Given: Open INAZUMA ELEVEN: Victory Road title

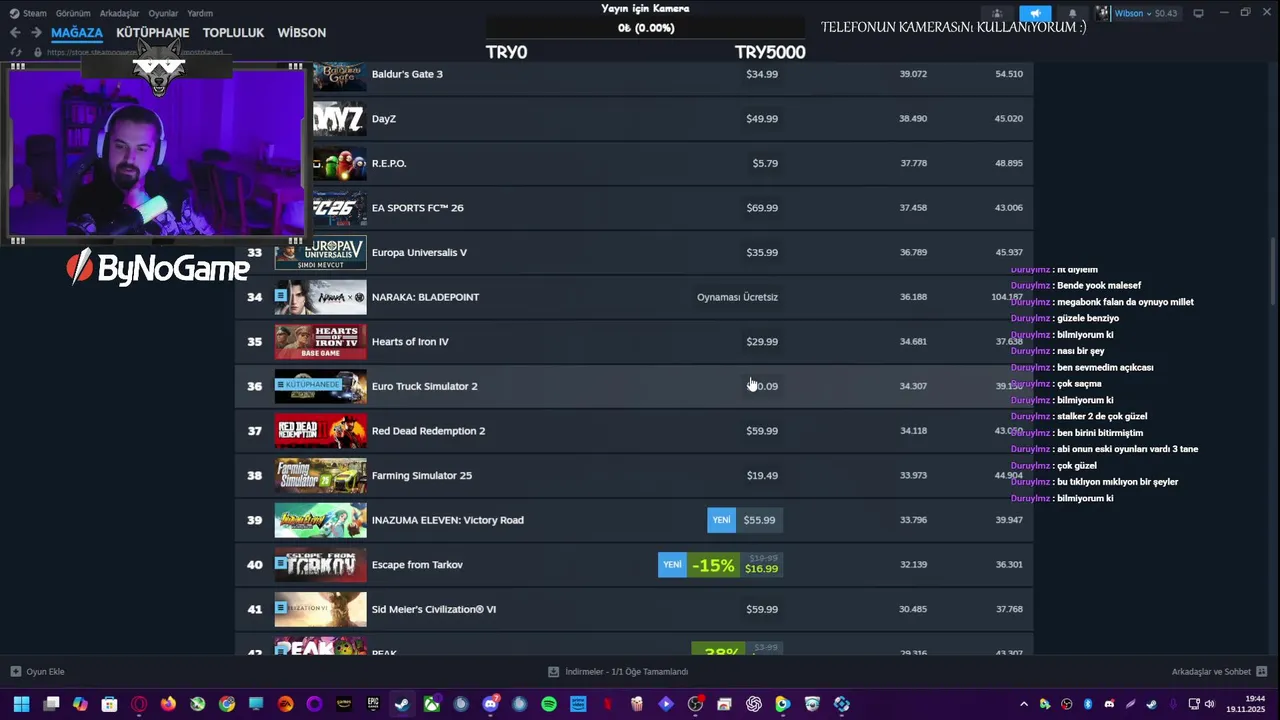Looking at the screenshot, I should [x=447, y=520].
